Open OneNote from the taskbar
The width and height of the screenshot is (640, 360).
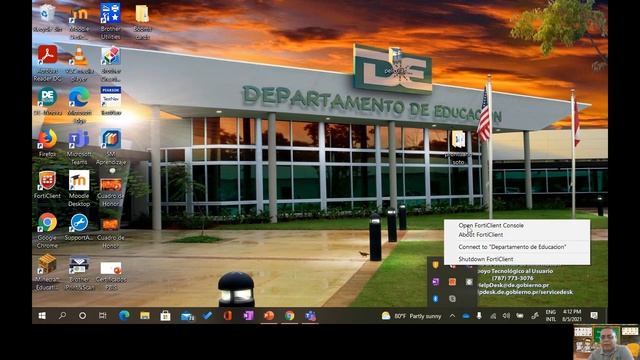249,316
